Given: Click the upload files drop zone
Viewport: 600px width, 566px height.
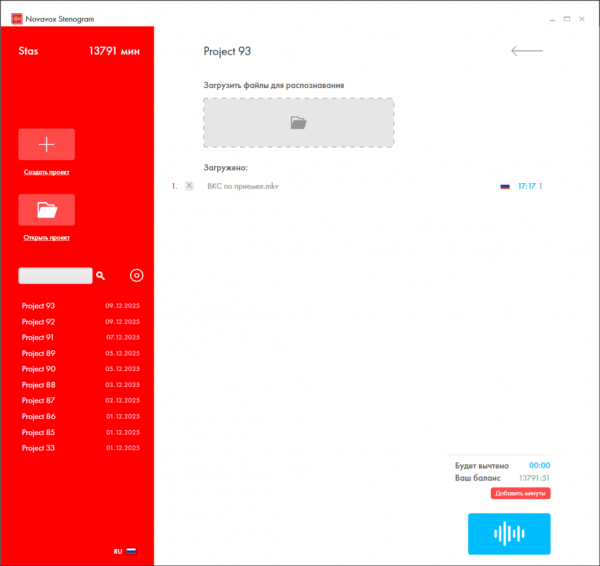Looking at the screenshot, I should click(x=298, y=123).
